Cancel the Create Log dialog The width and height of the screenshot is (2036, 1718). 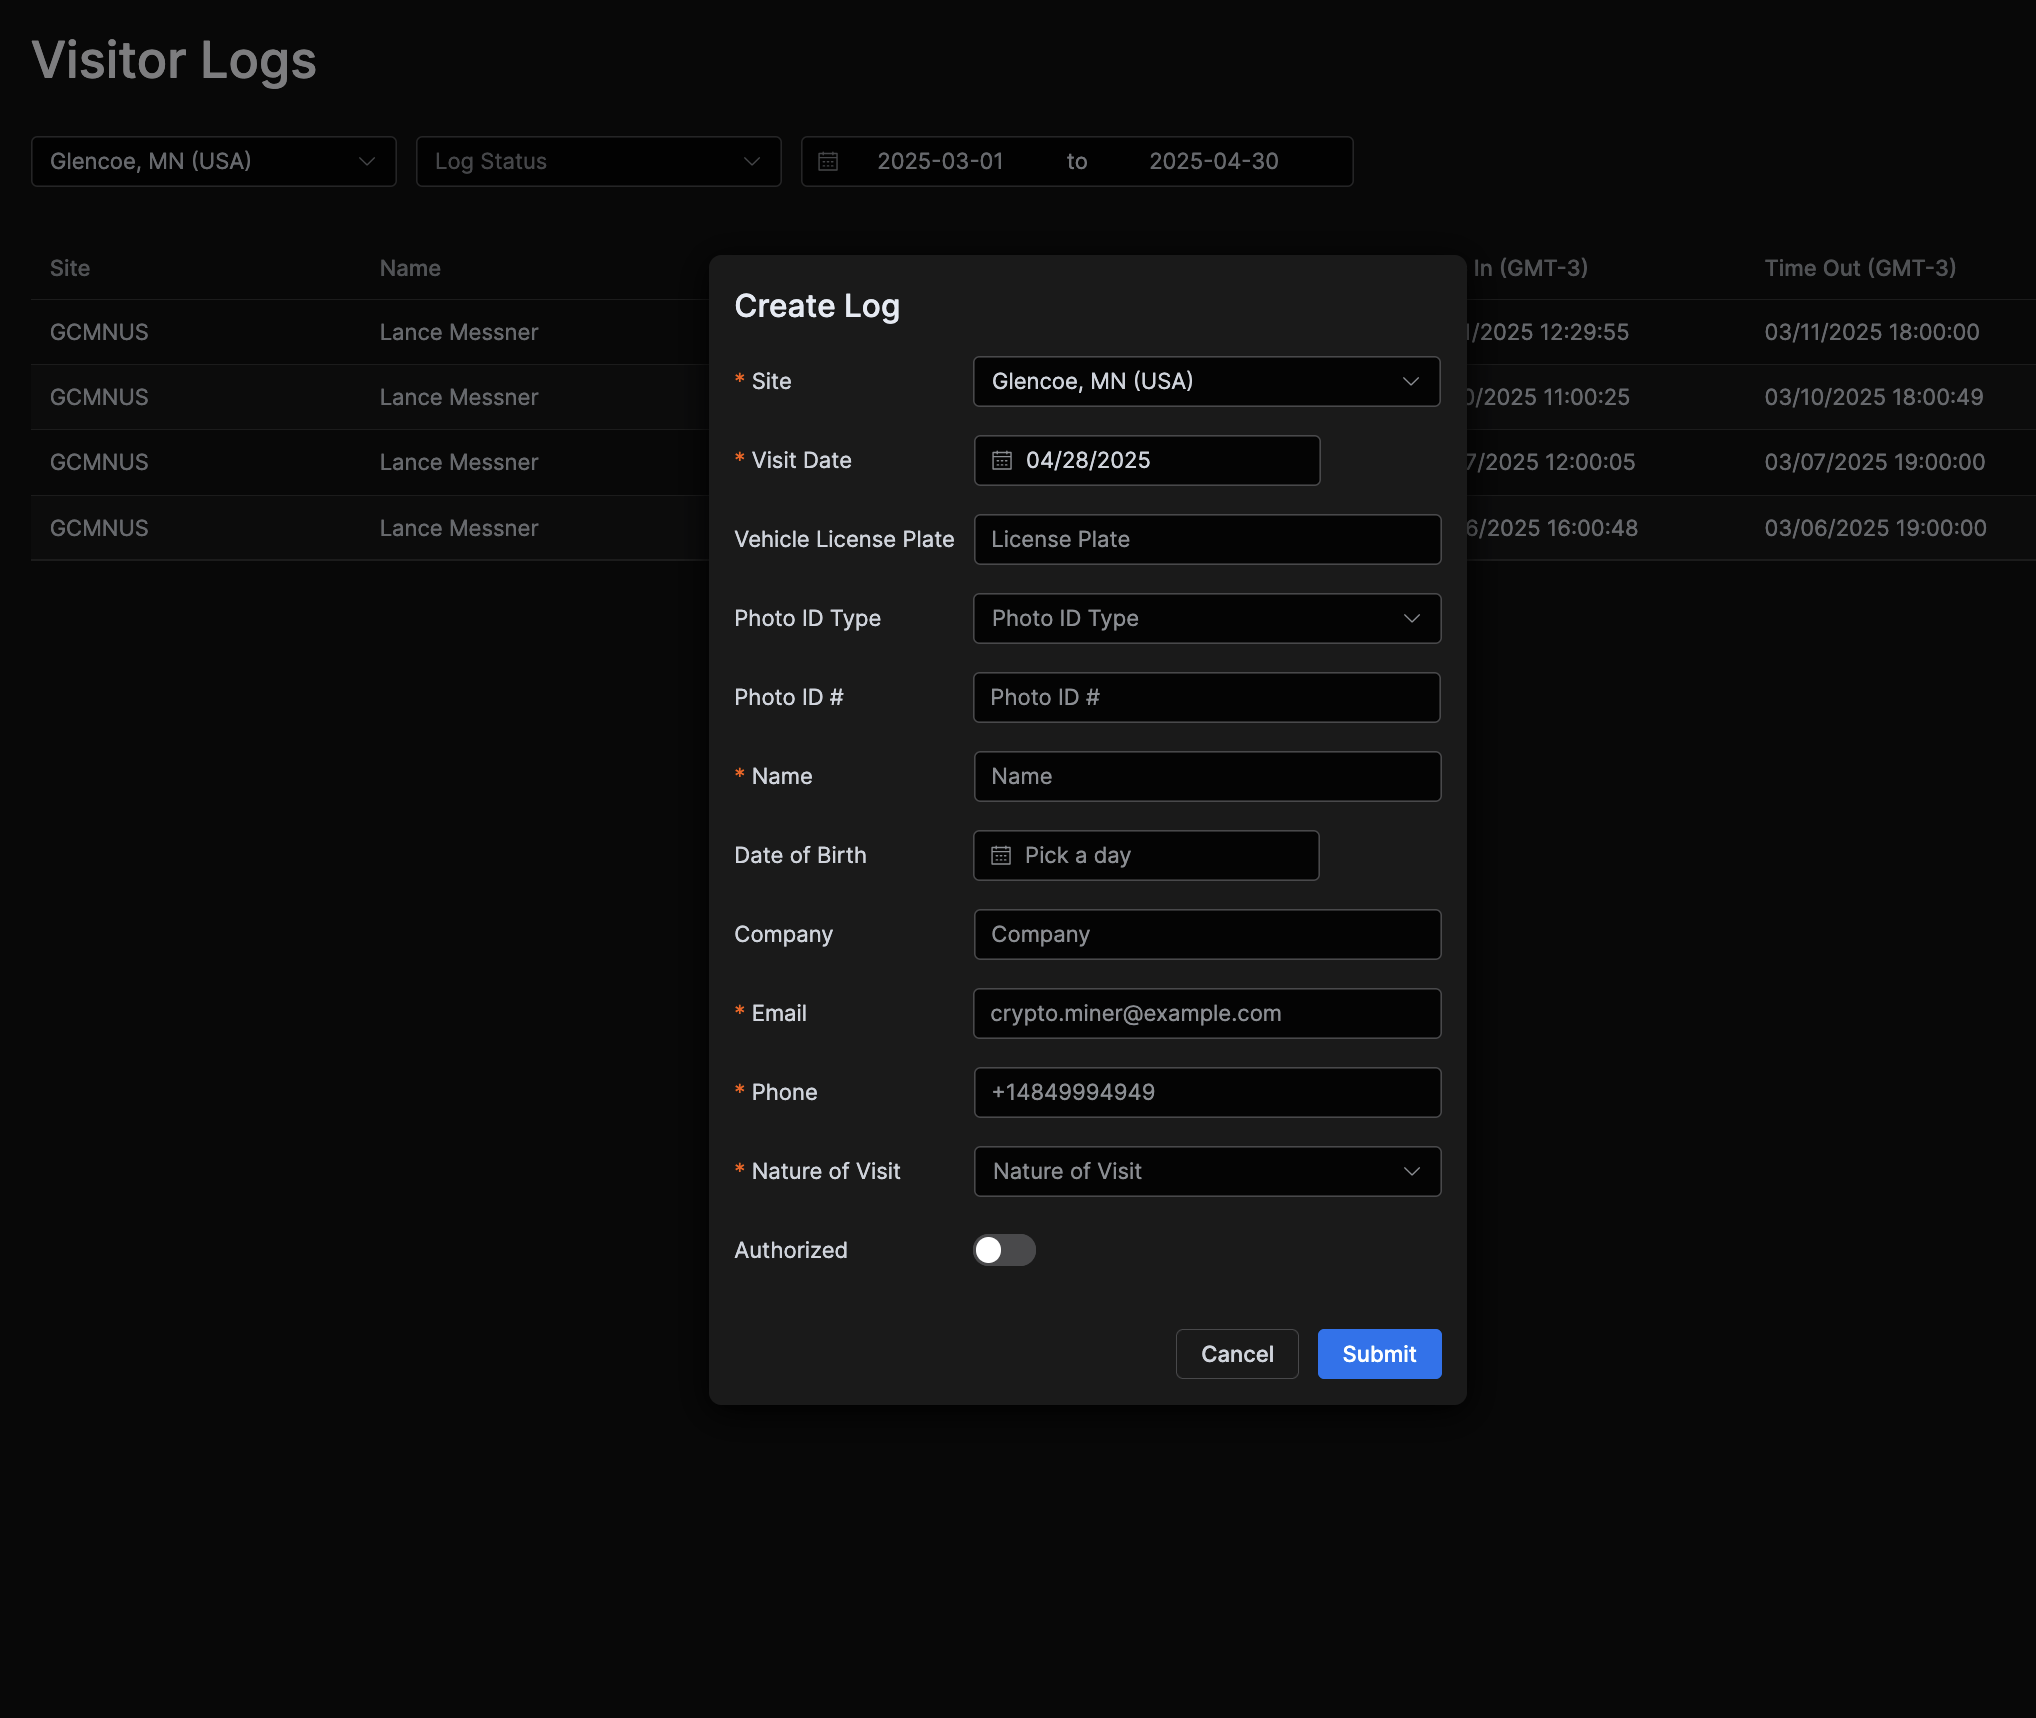[x=1237, y=1353]
